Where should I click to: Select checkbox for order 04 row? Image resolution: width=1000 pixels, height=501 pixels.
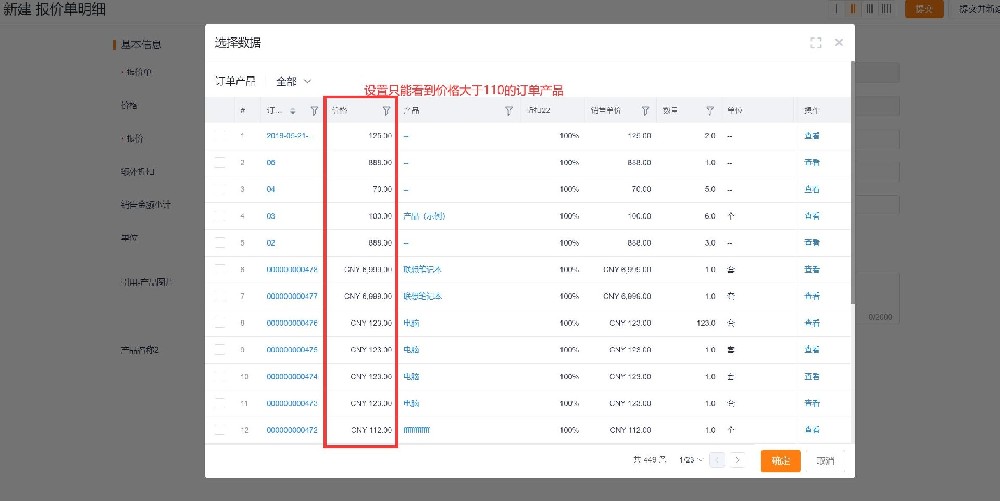click(220, 189)
